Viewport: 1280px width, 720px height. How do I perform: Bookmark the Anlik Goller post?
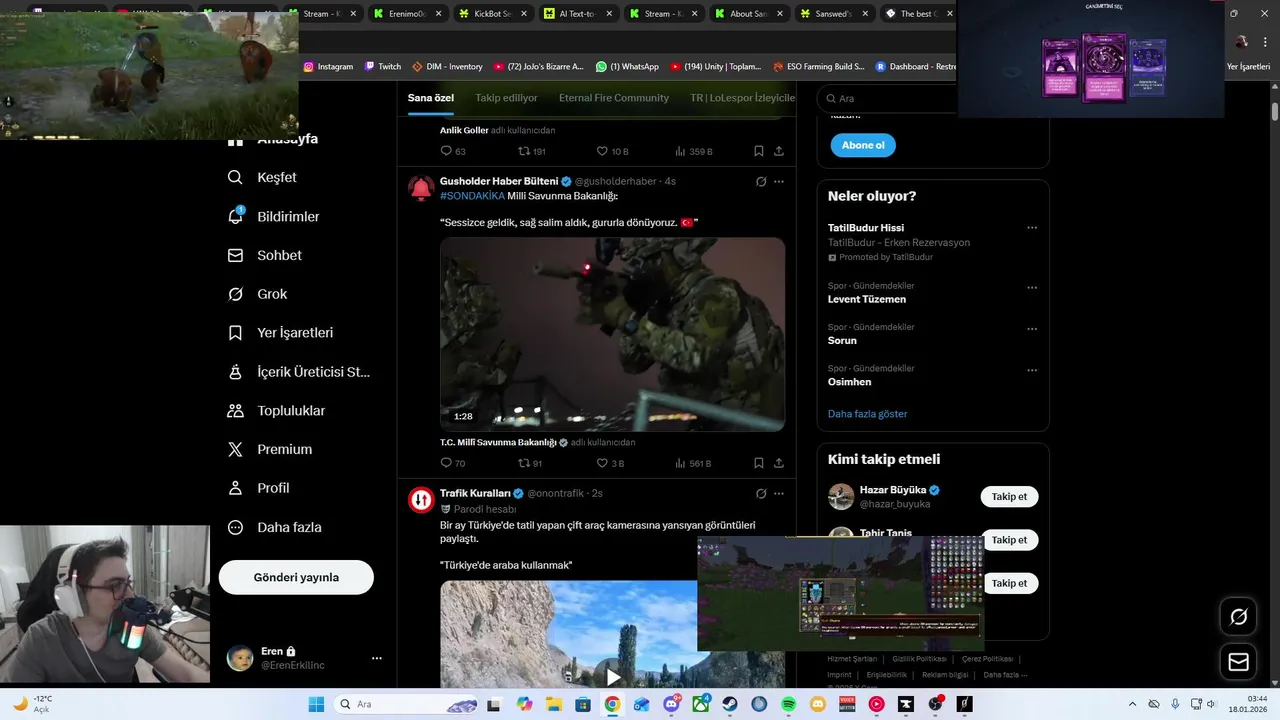point(759,151)
